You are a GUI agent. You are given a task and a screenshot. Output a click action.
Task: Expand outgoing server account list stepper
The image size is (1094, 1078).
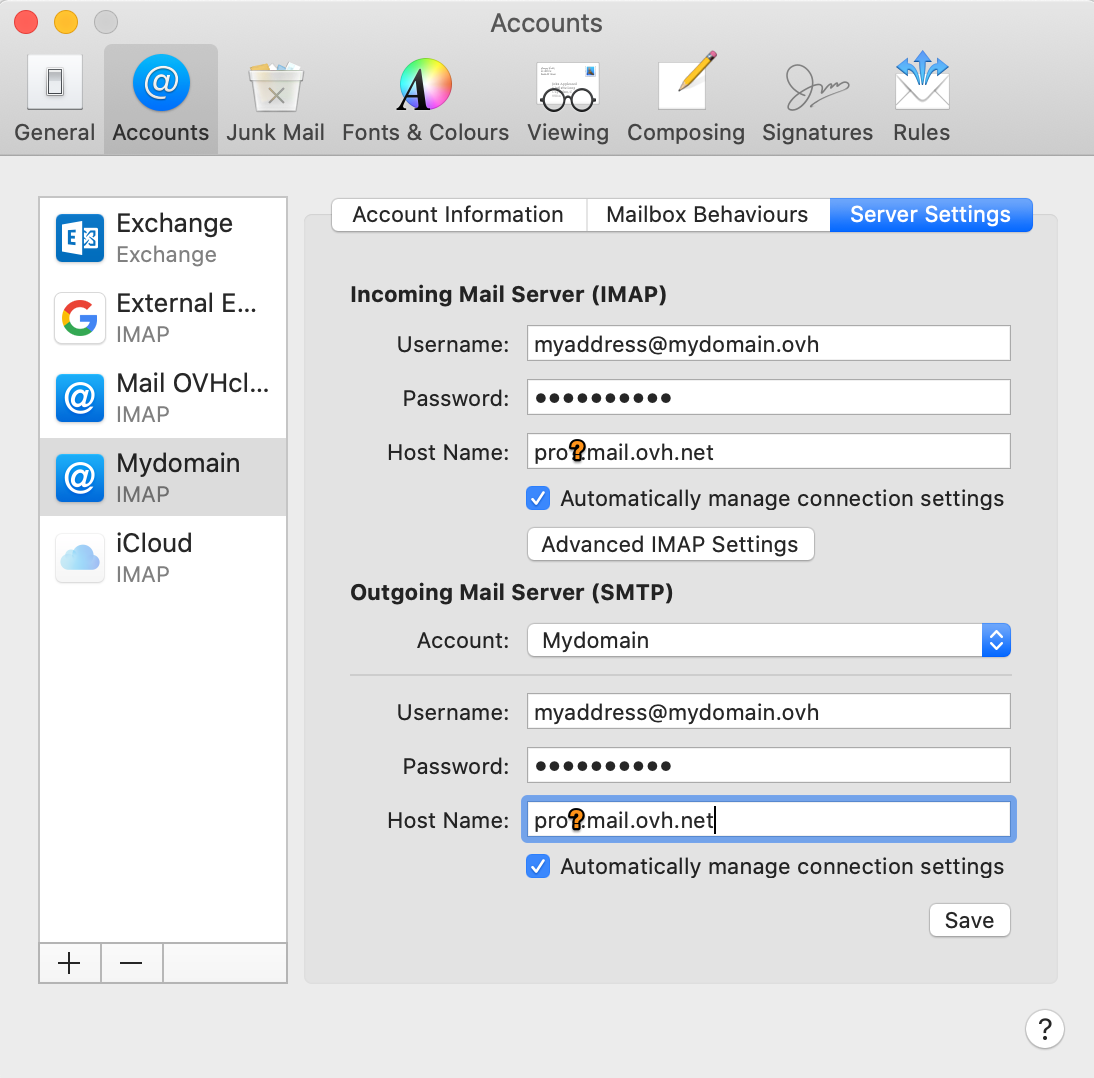tap(996, 640)
